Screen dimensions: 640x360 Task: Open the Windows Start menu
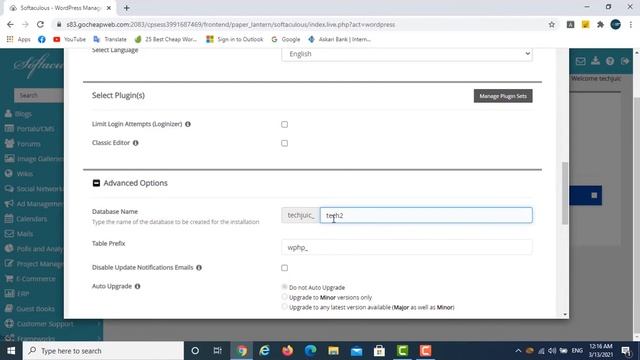(x=11, y=351)
